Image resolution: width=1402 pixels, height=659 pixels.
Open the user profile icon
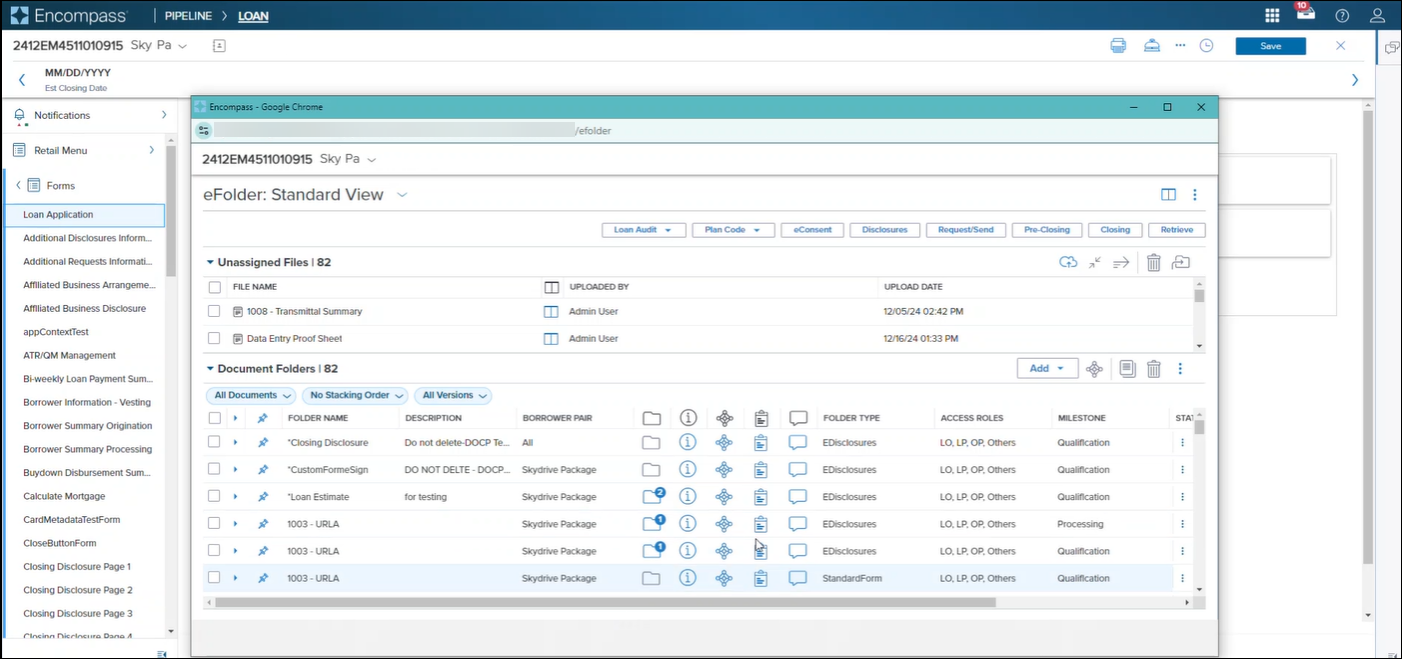tap(1377, 15)
